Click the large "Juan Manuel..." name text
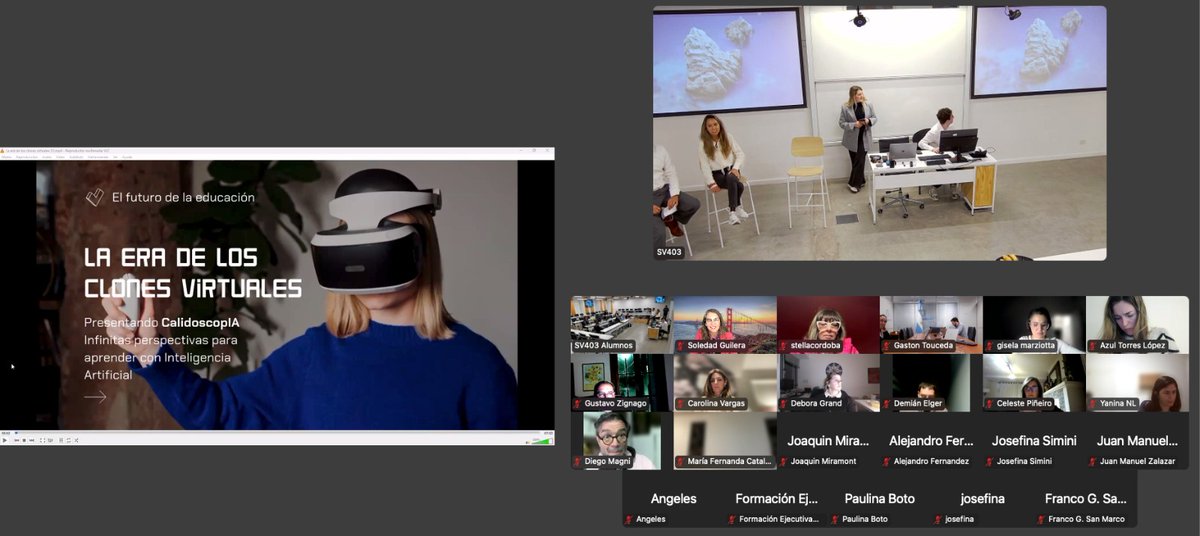This screenshot has height=536, width=1200. (x=1137, y=440)
